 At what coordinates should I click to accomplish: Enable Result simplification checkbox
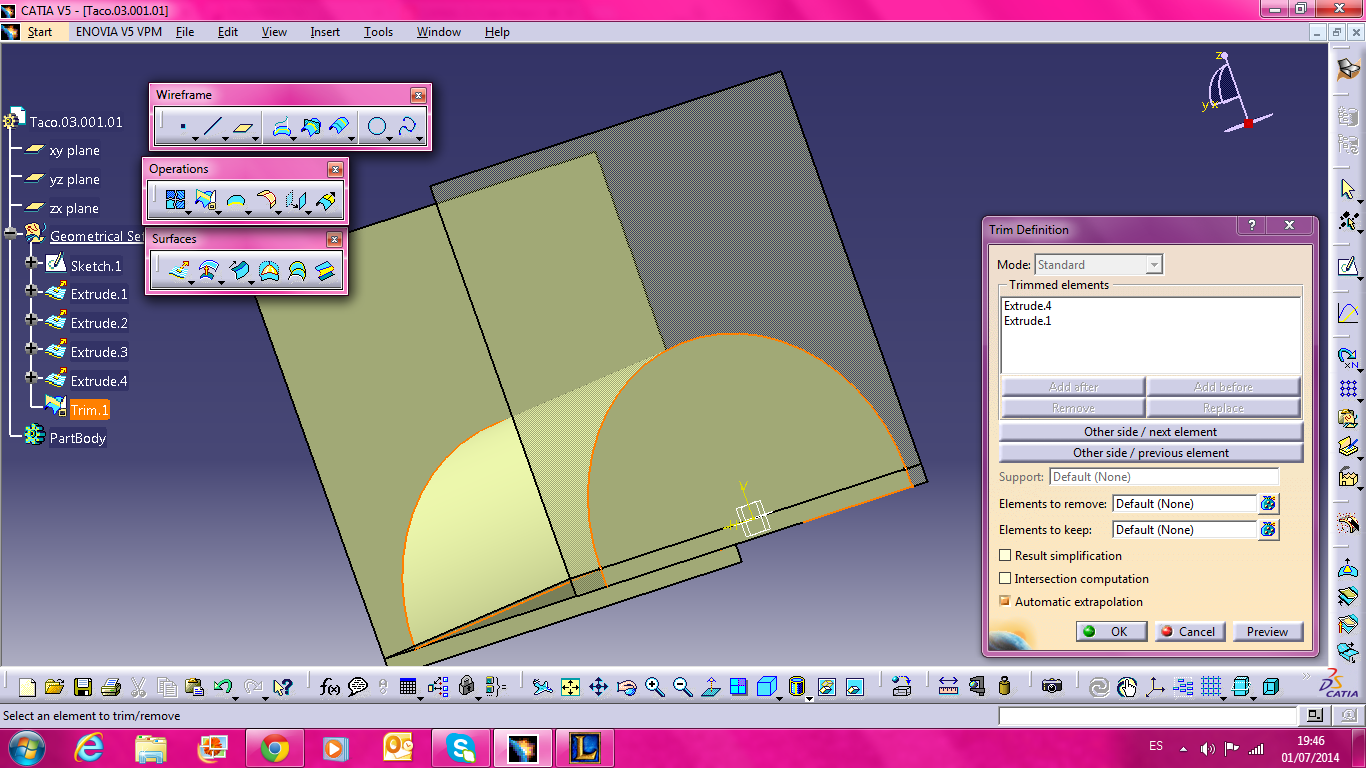pos(1006,555)
